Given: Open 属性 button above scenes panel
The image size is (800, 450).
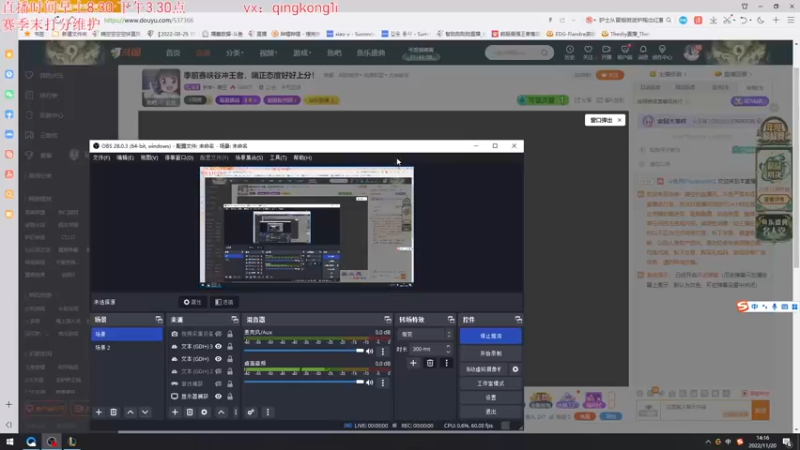Looking at the screenshot, I should (192, 302).
